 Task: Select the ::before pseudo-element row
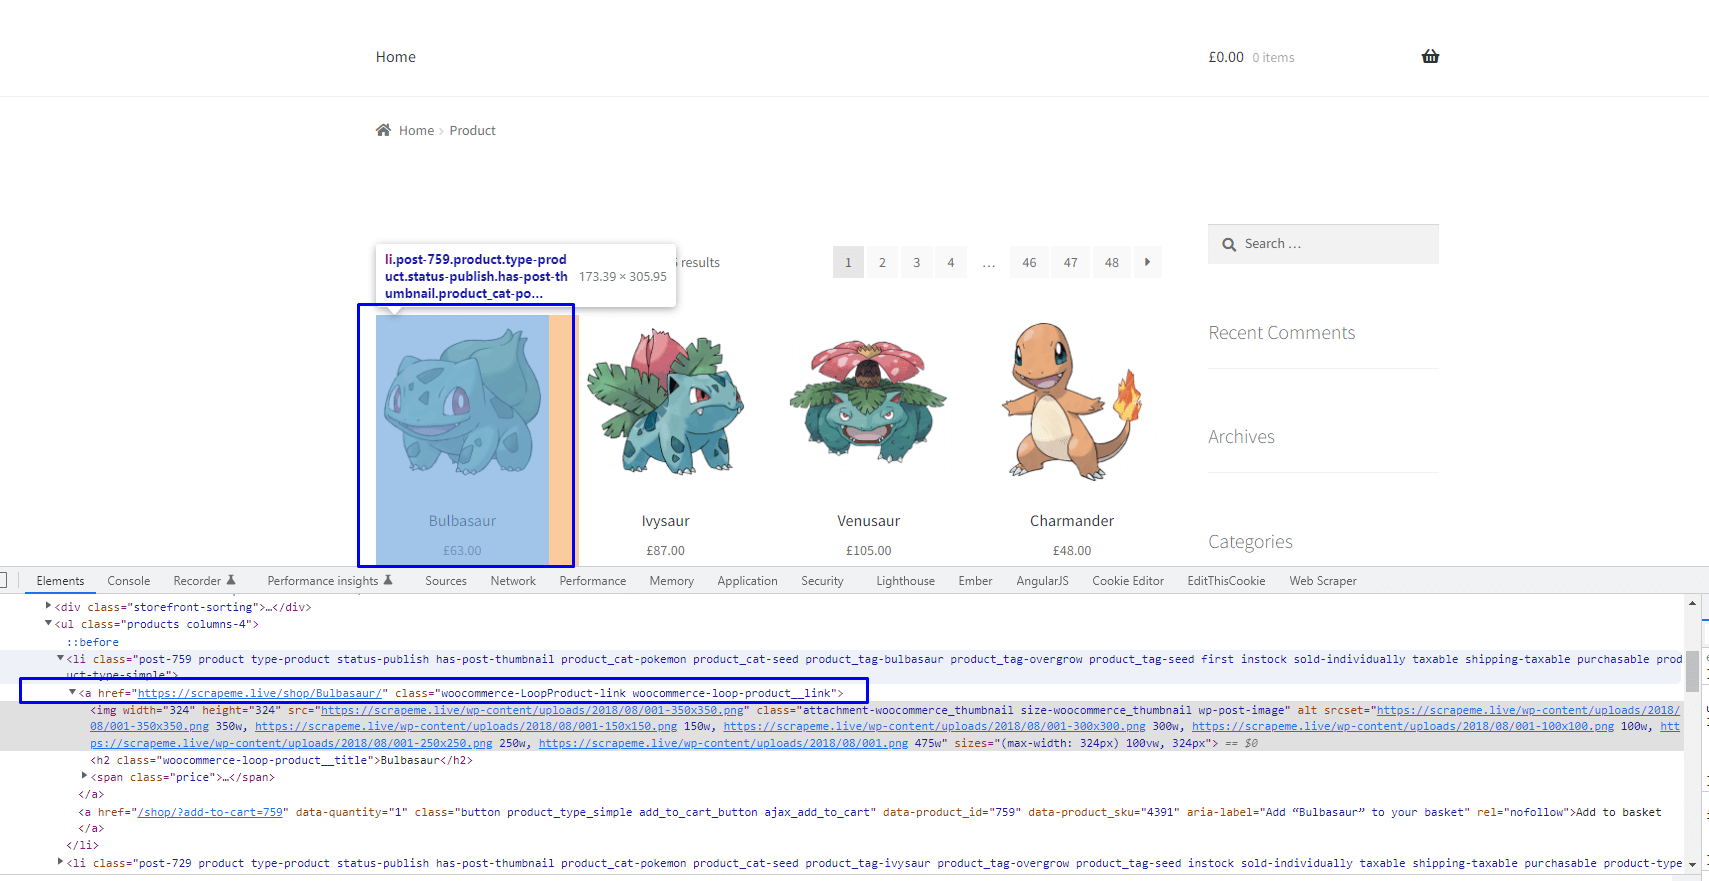click(x=92, y=642)
